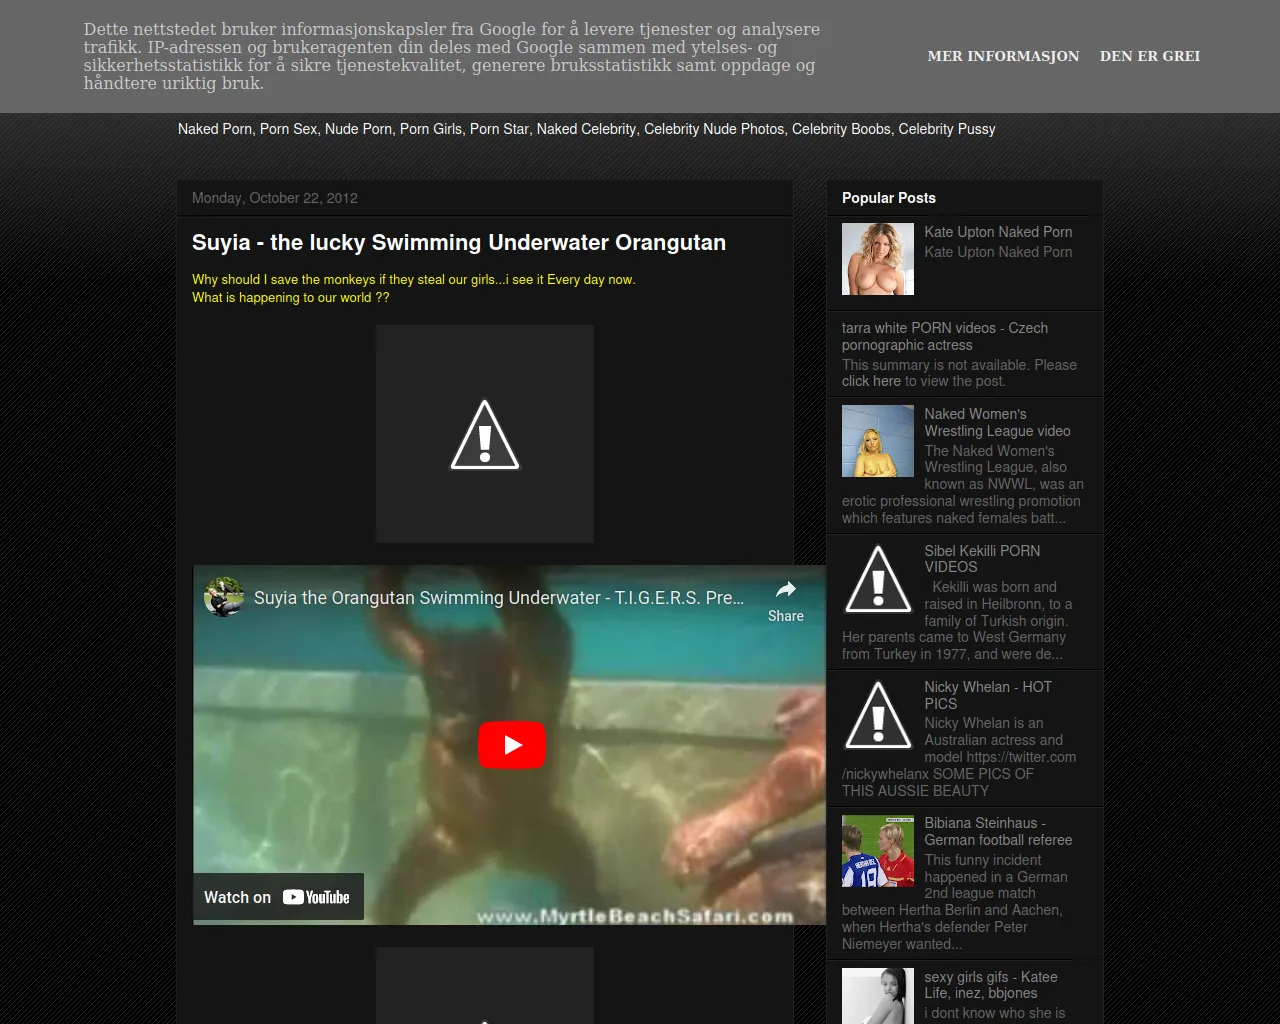Viewport: 1280px width, 1024px height.
Task: Click the YouTube play button on the video
Action: pos(512,745)
